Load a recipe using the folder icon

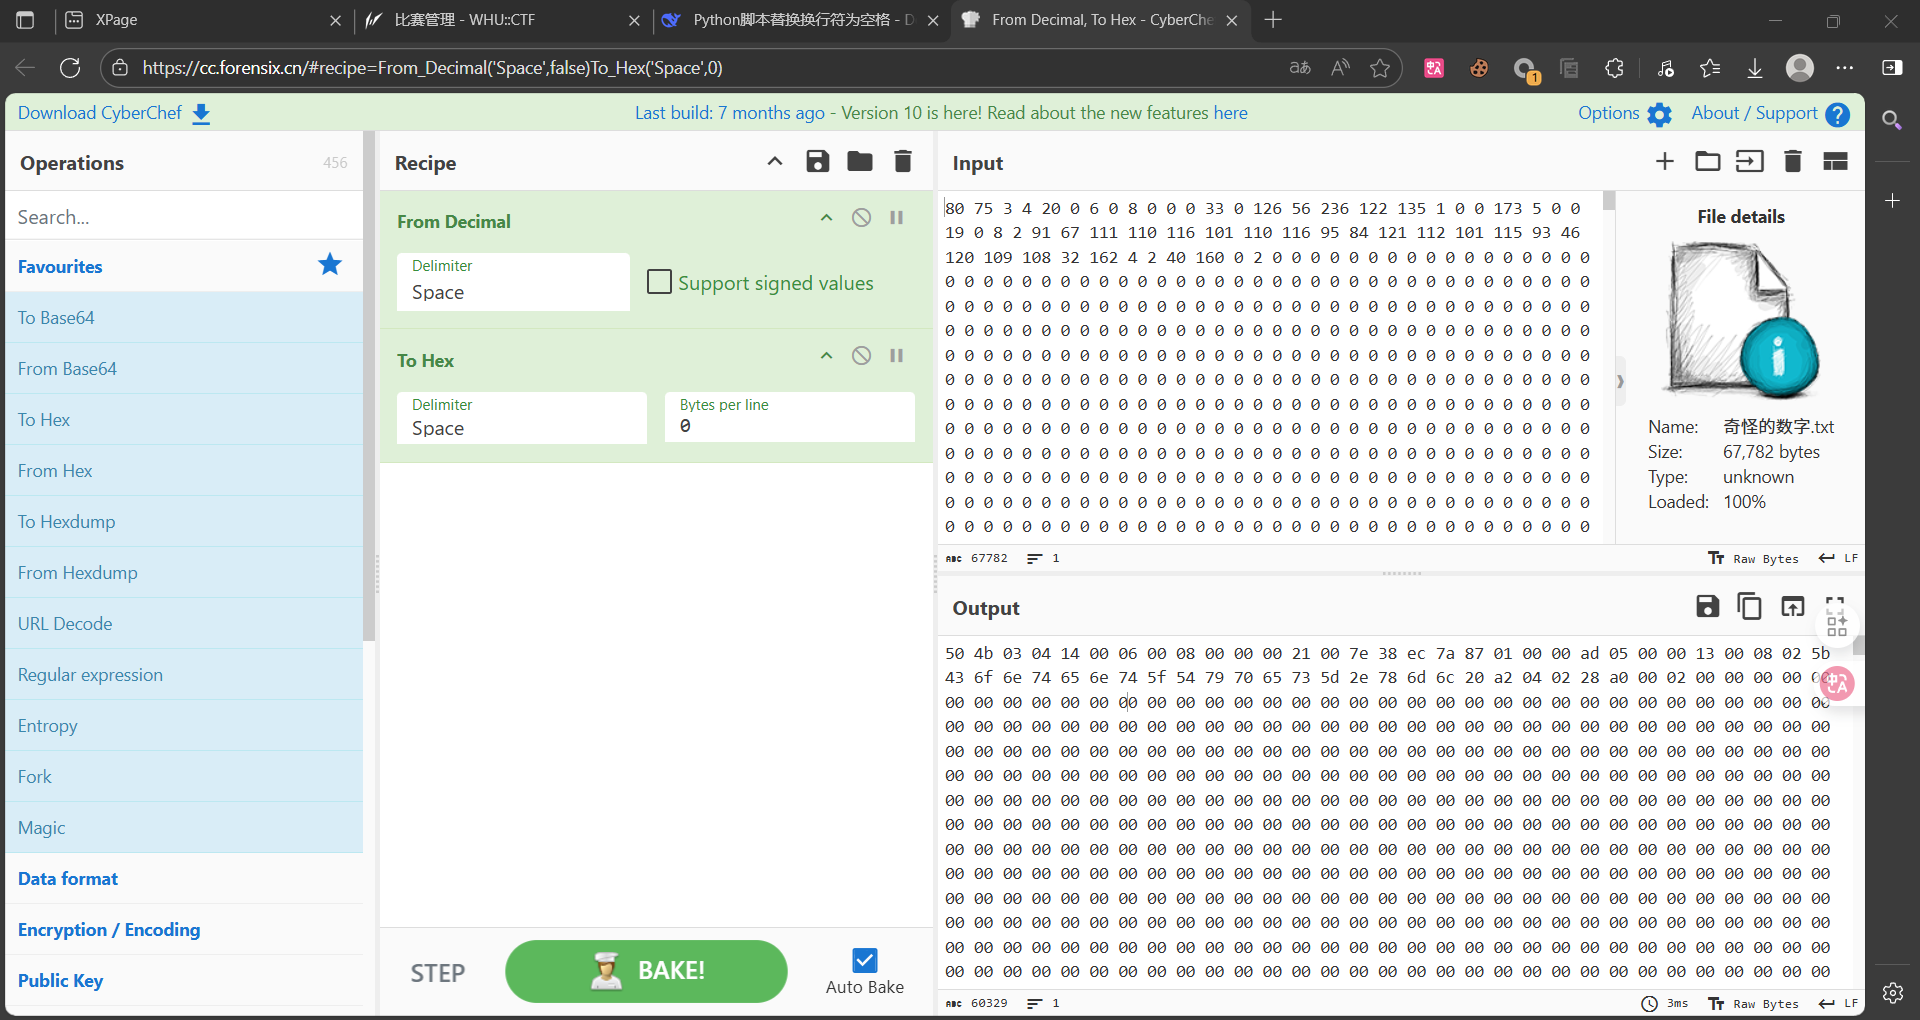tap(859, 162)
